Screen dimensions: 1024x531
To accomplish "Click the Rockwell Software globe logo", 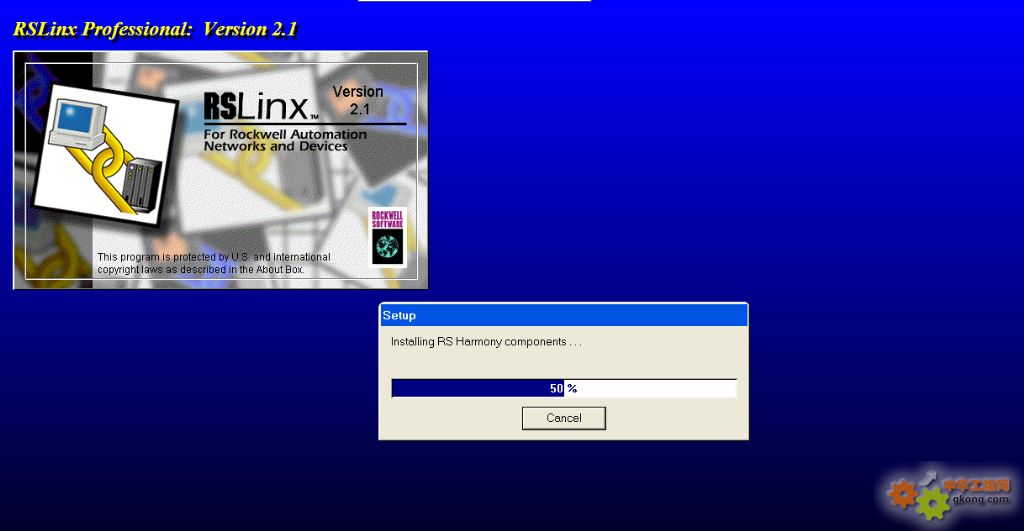I will tap(387, 237).
